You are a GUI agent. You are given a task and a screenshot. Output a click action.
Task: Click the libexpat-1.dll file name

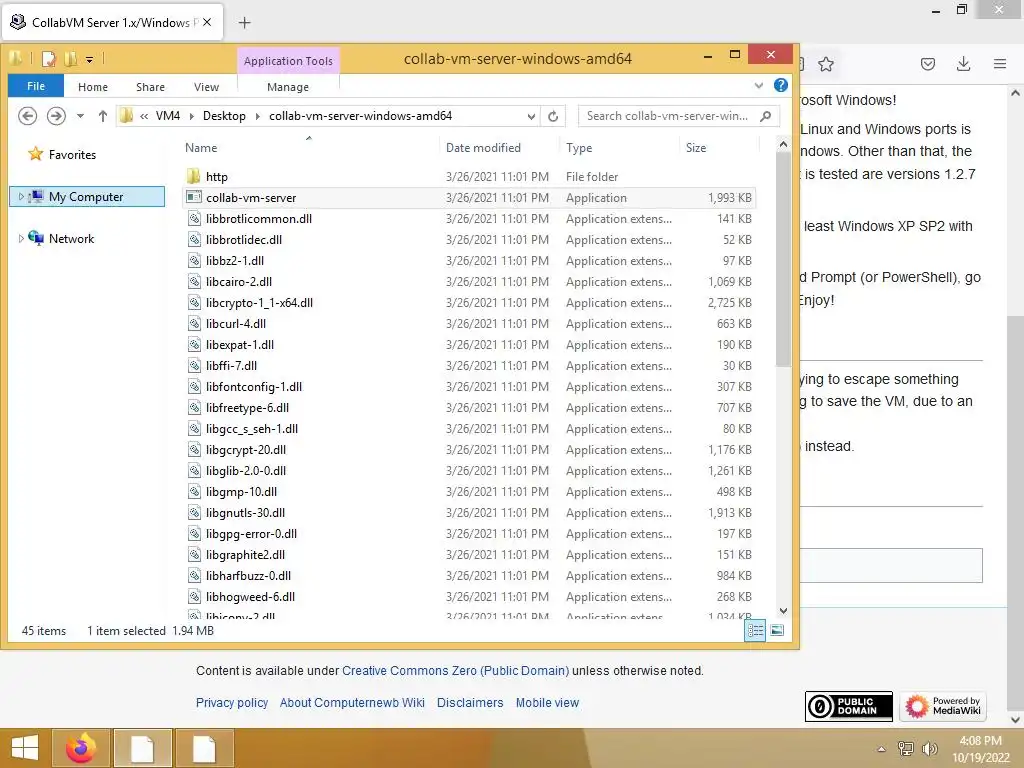240,344
